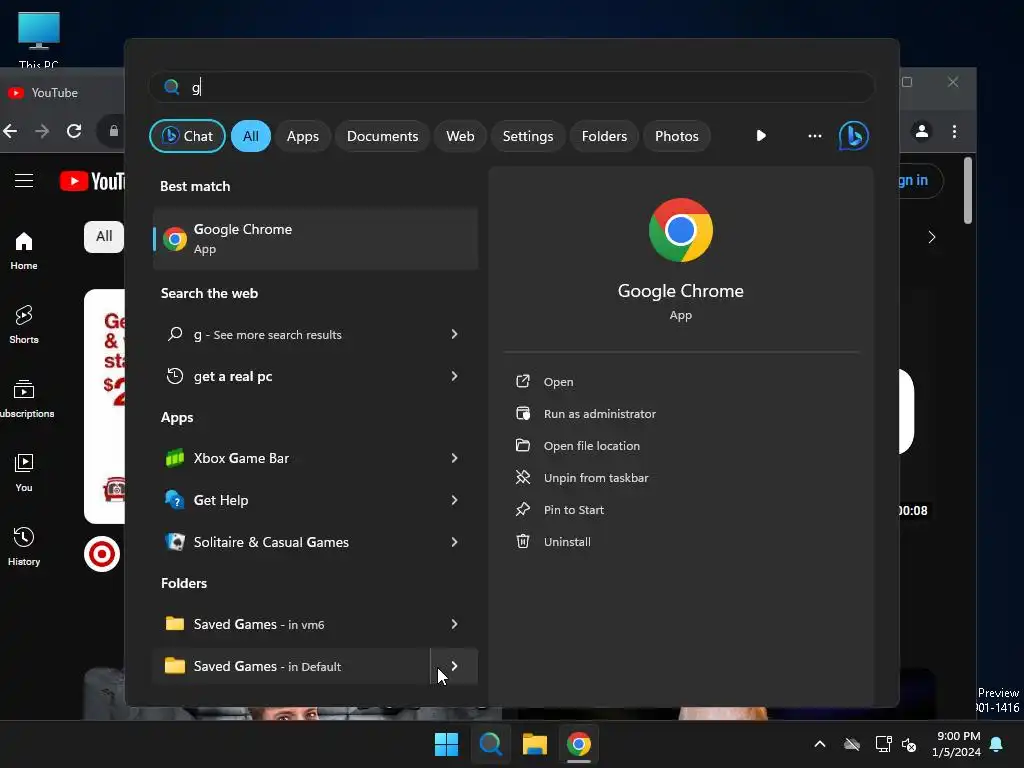
Task: Click the 'Saved Games - in vm6' result text
Action: click(x=259, y=624)
